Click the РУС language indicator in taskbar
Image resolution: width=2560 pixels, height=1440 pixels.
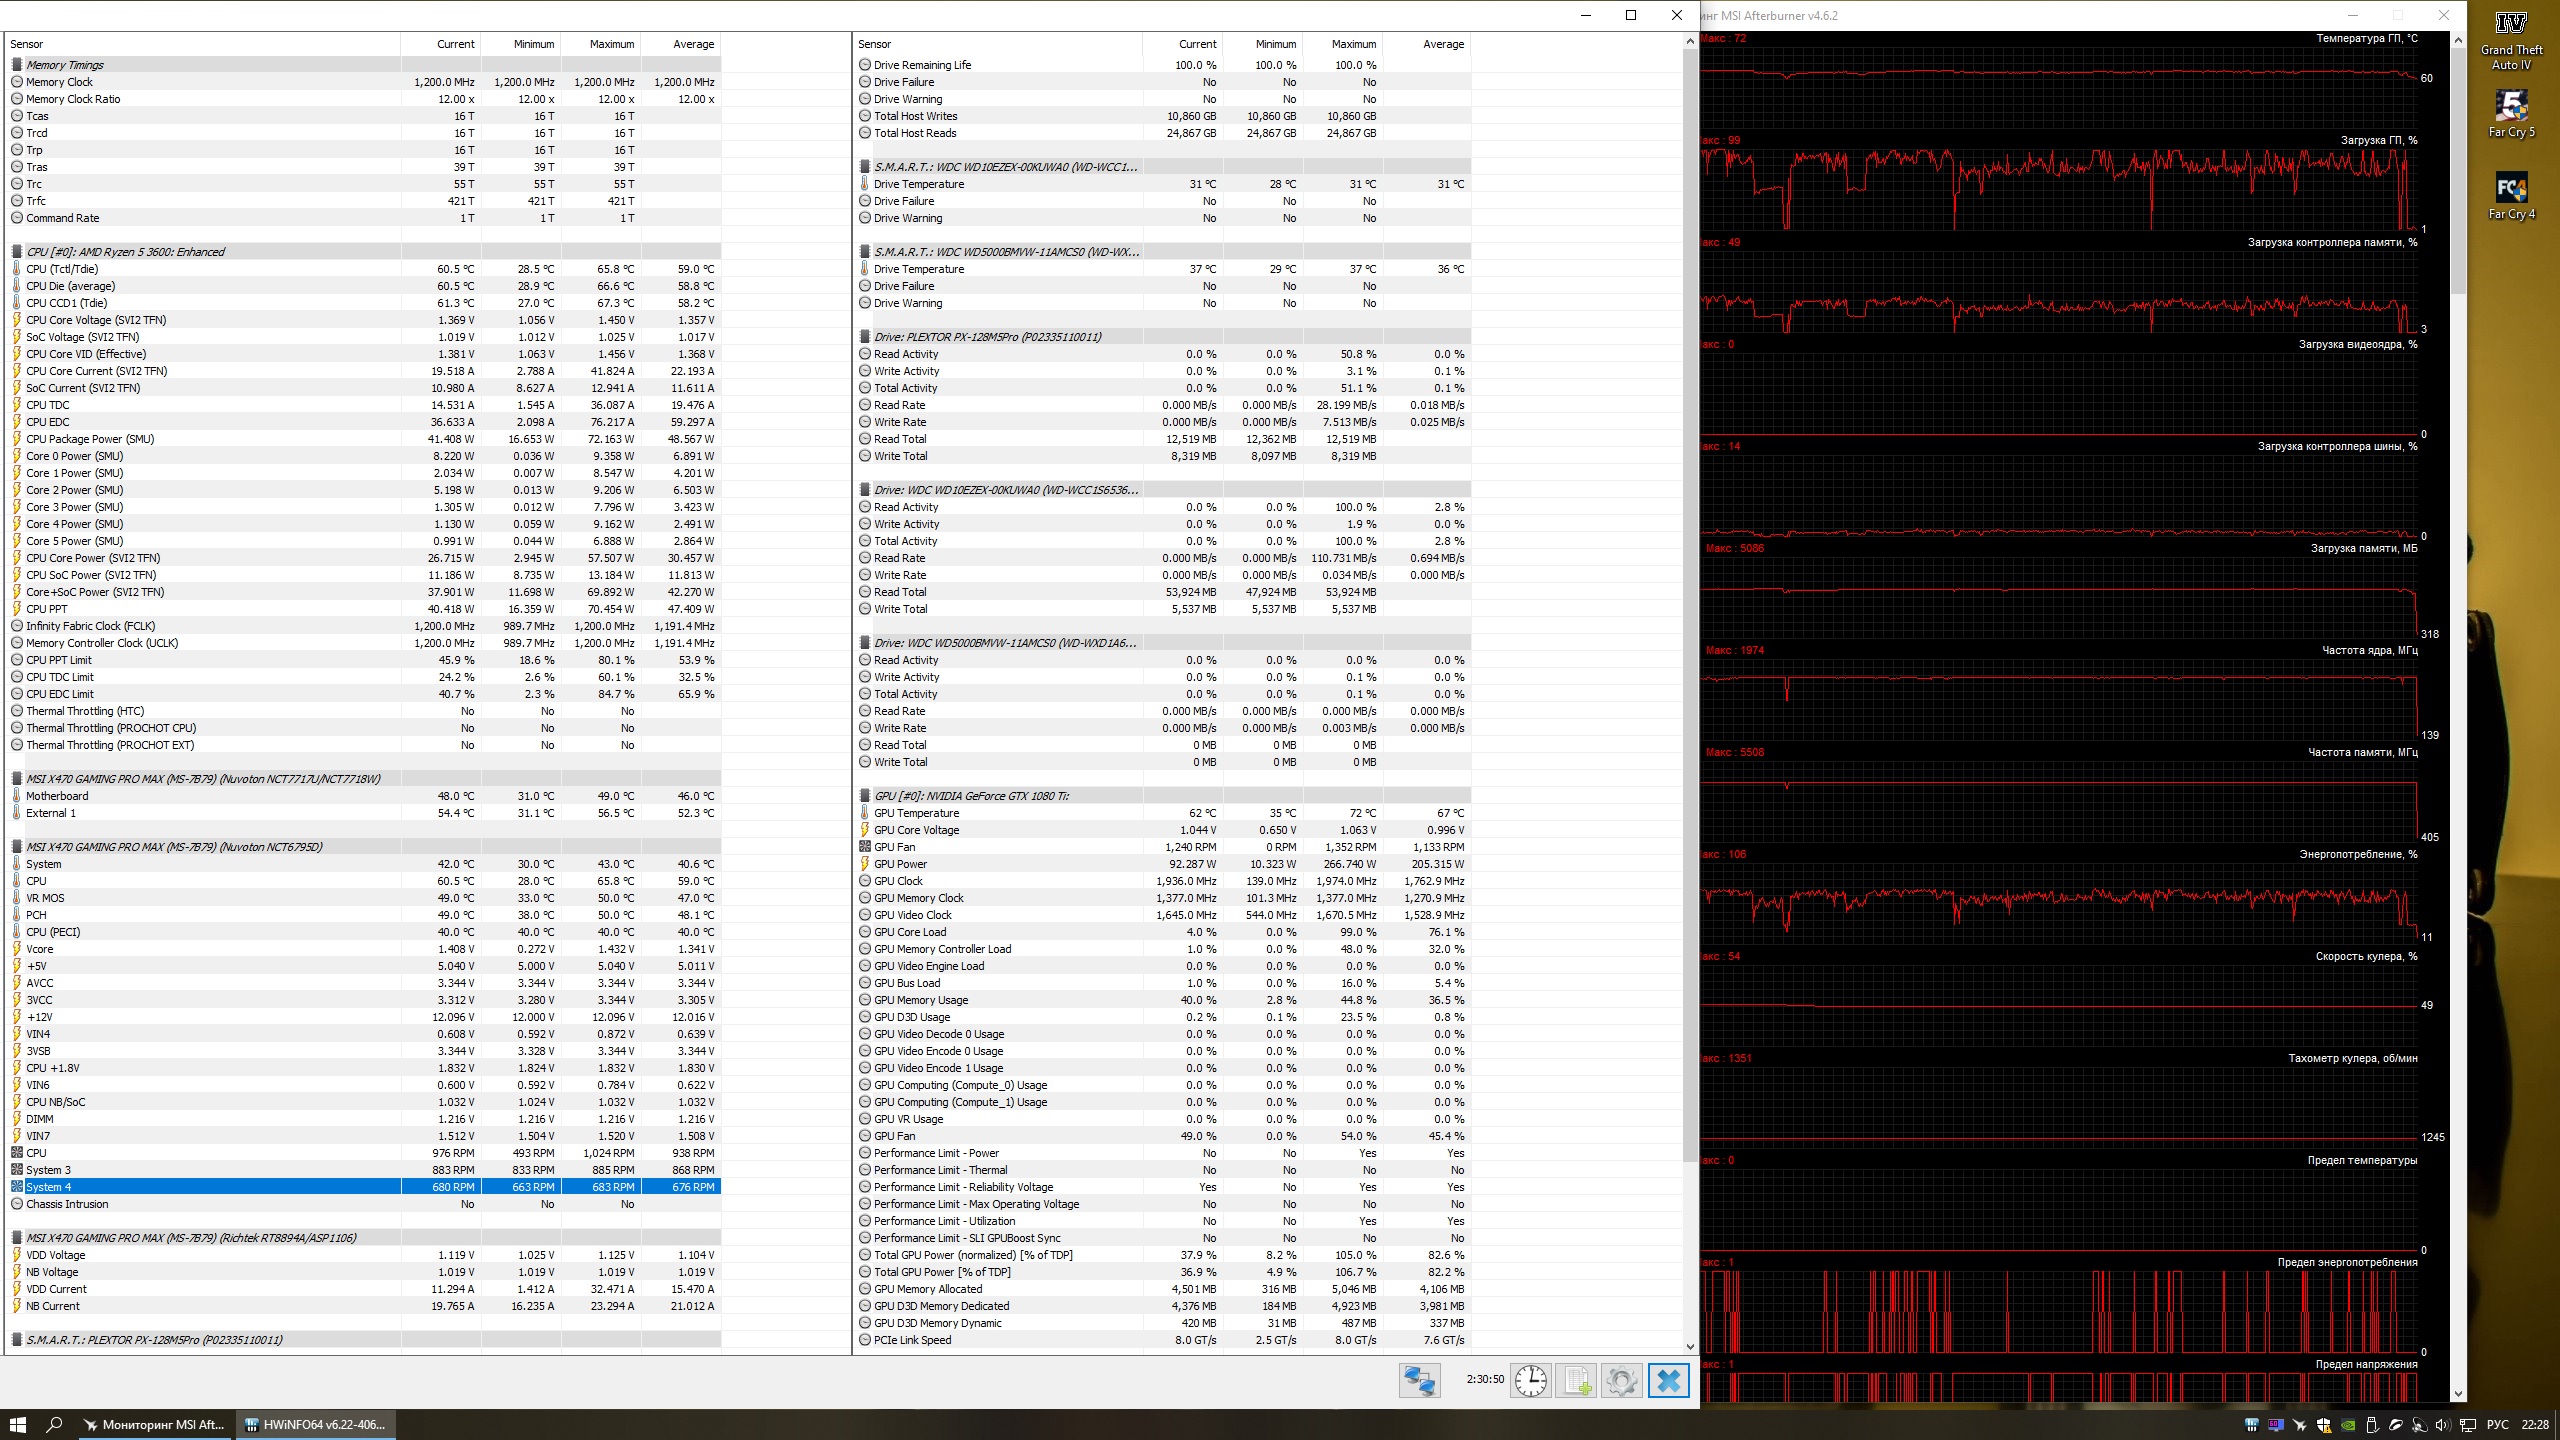point(2497,1425)
